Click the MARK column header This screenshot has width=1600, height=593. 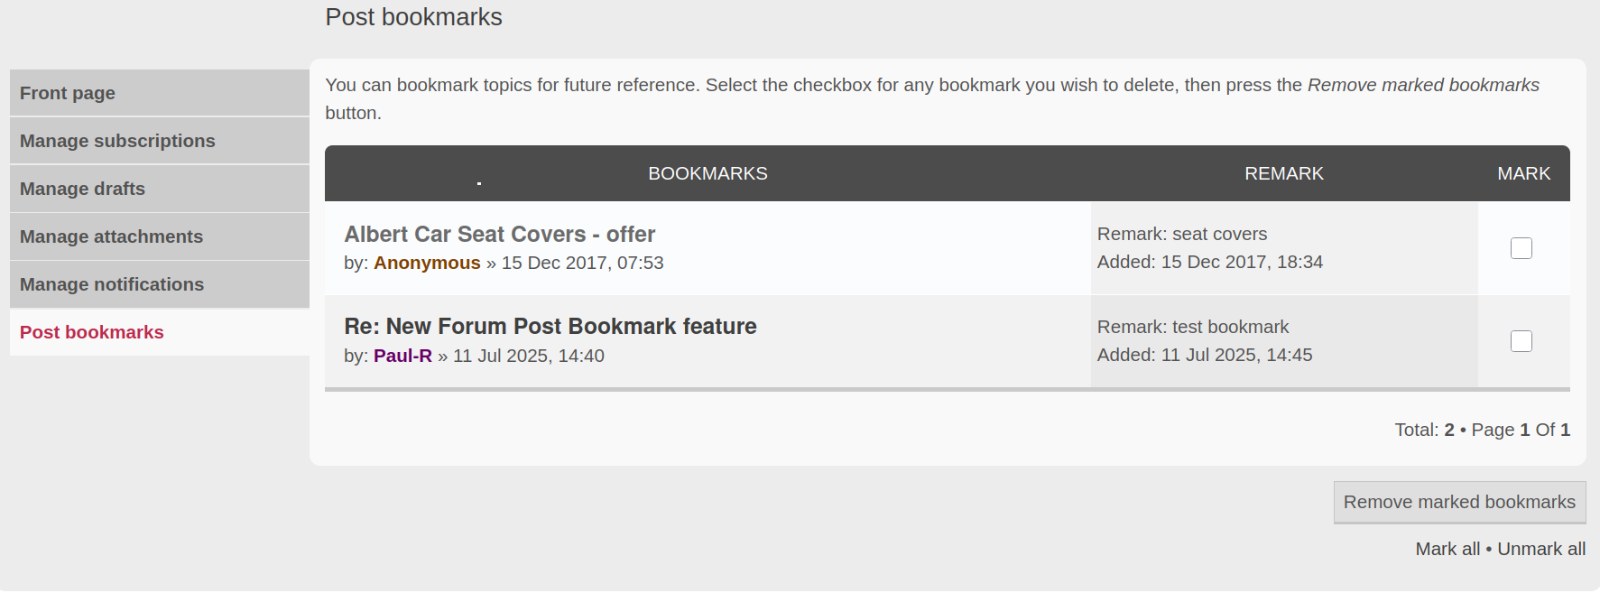click(1524, 174)
